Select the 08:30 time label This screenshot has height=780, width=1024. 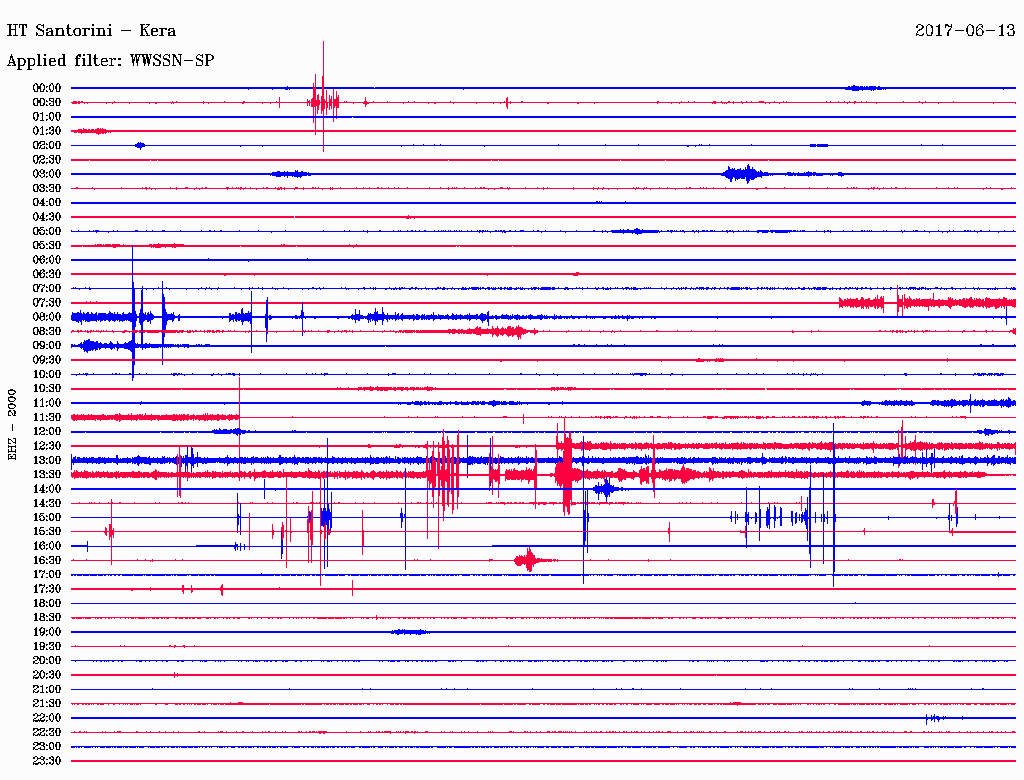click(x=47, y=332)
